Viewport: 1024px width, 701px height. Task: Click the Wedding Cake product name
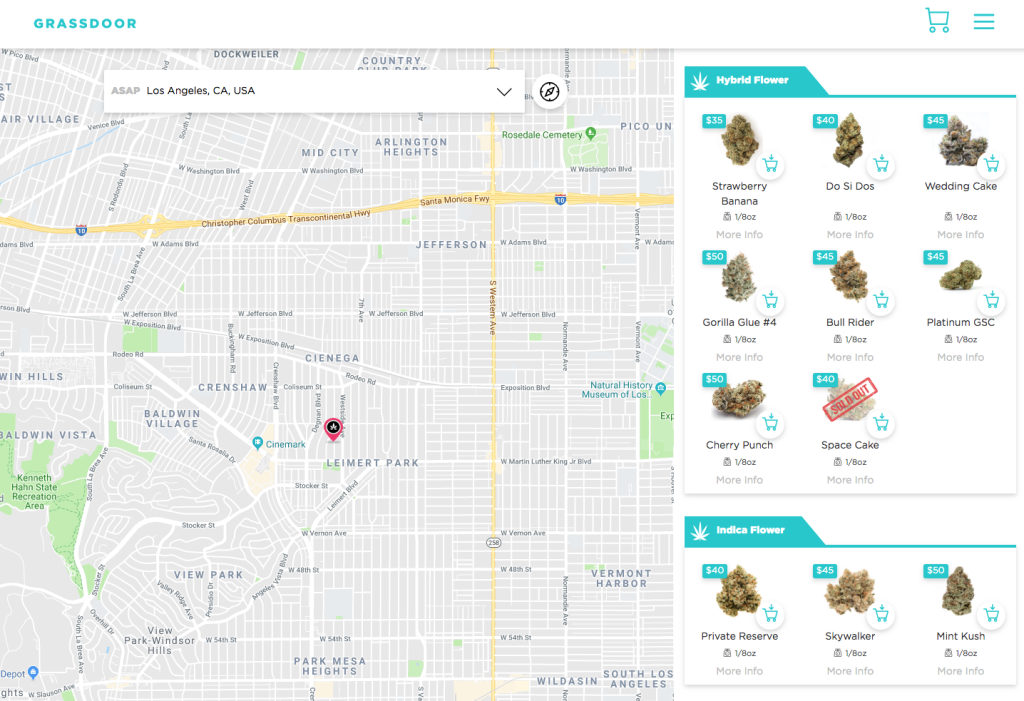click(961, 186)
